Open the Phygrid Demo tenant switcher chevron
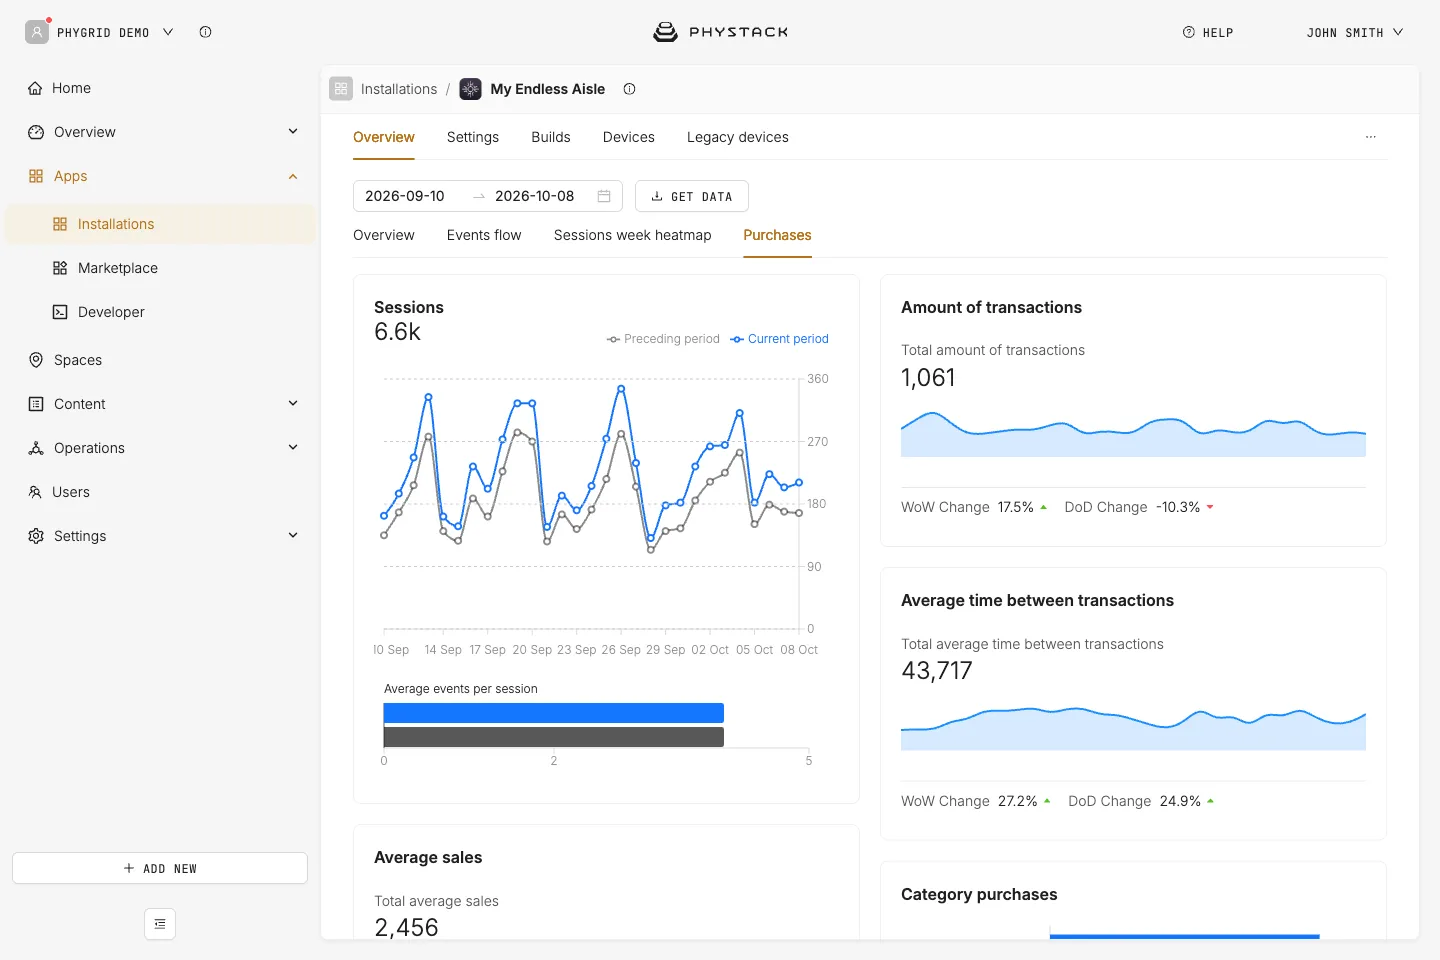Viewport: 1440px width, 960px height. 168,32
